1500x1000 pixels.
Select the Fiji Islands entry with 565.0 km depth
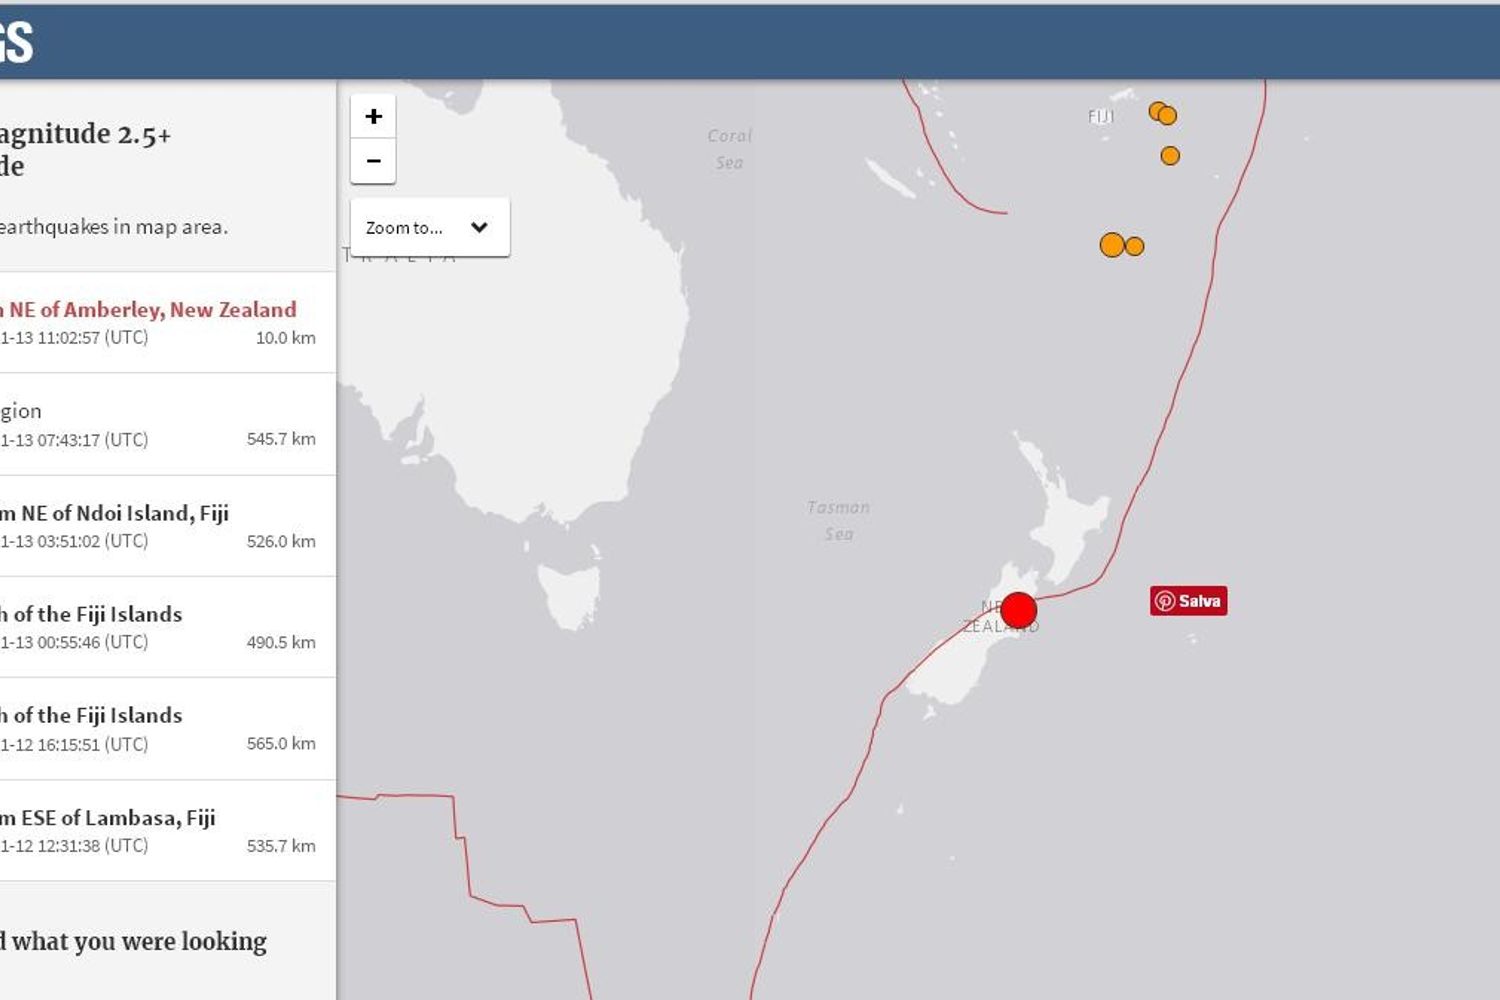(x=92, y=716)
